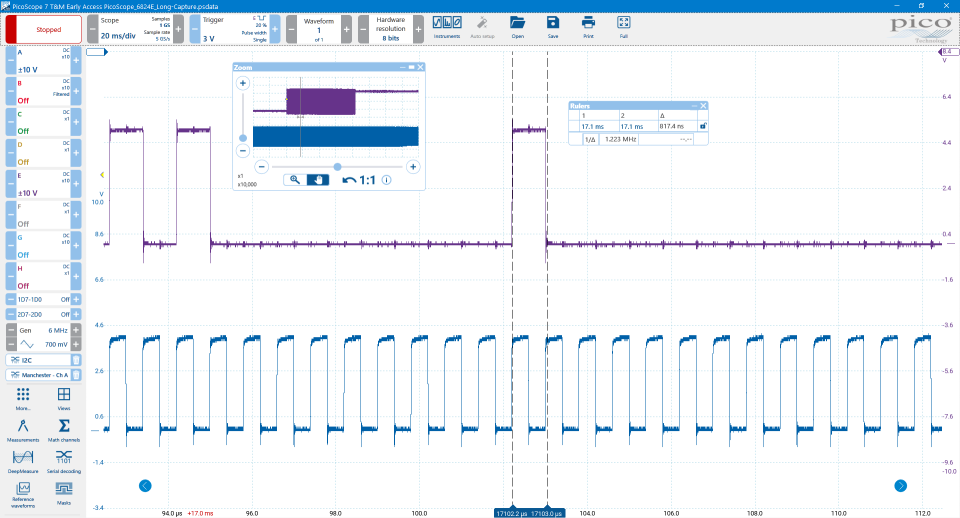The image size is (960, 518).
Task: Open the Measurements panel
Action: 22,429
